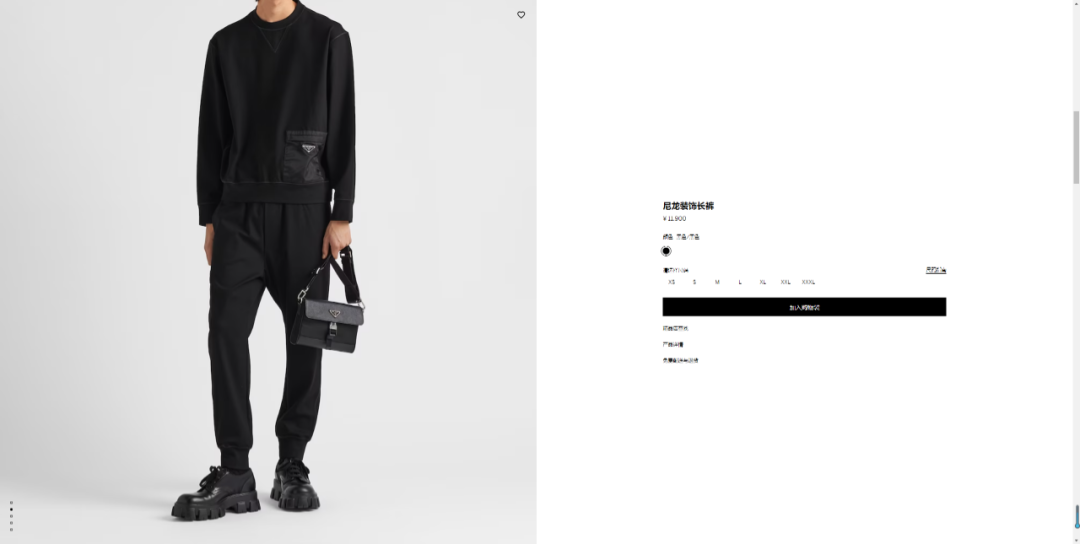Choose size M

[717, 282]
